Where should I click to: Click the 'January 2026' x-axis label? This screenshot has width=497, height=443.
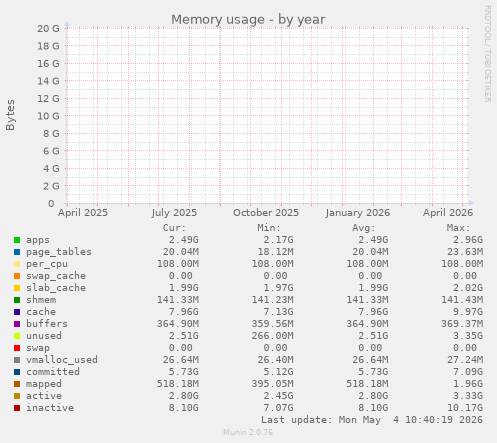tap(358, 213)
